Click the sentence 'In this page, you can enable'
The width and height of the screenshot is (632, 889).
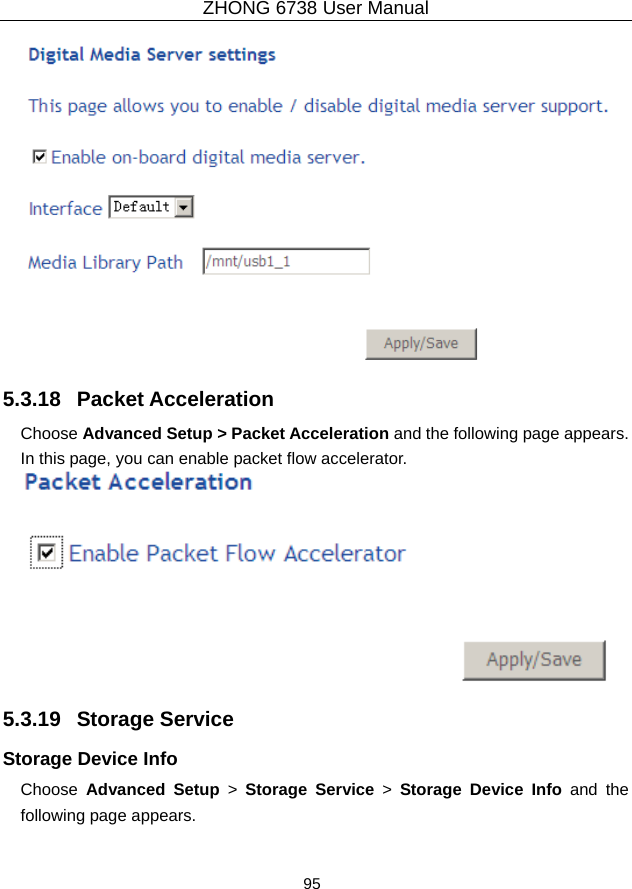(x=214, y=459)
